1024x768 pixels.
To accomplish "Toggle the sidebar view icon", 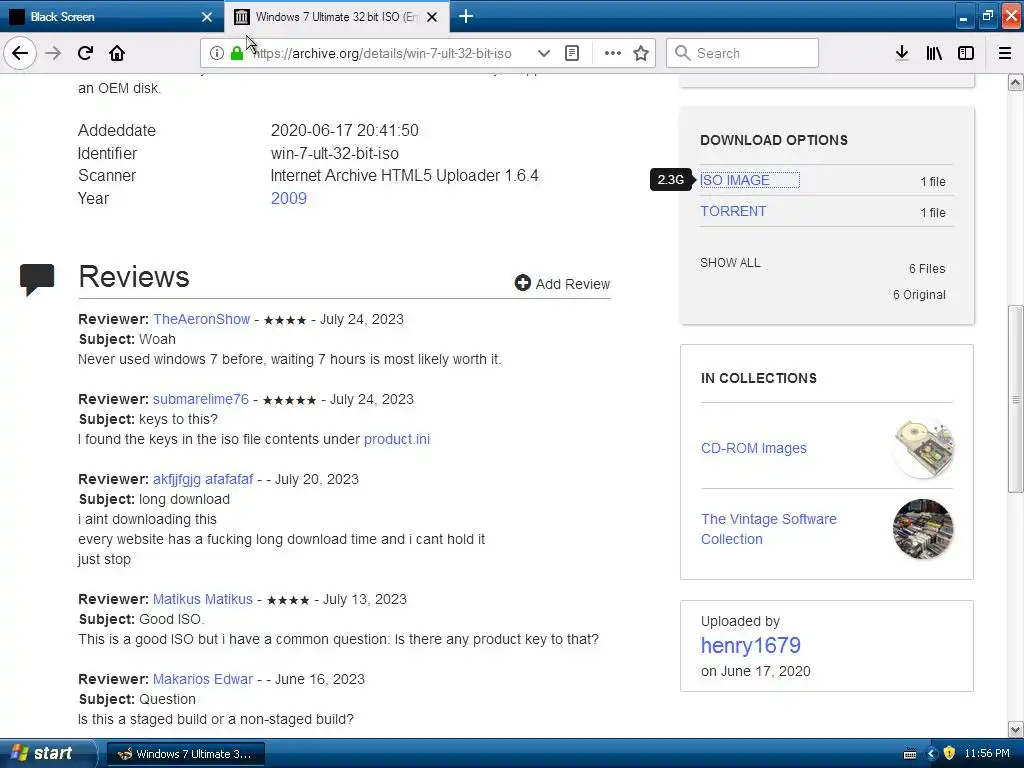I will pyautogui.click(x=966, y=53).
